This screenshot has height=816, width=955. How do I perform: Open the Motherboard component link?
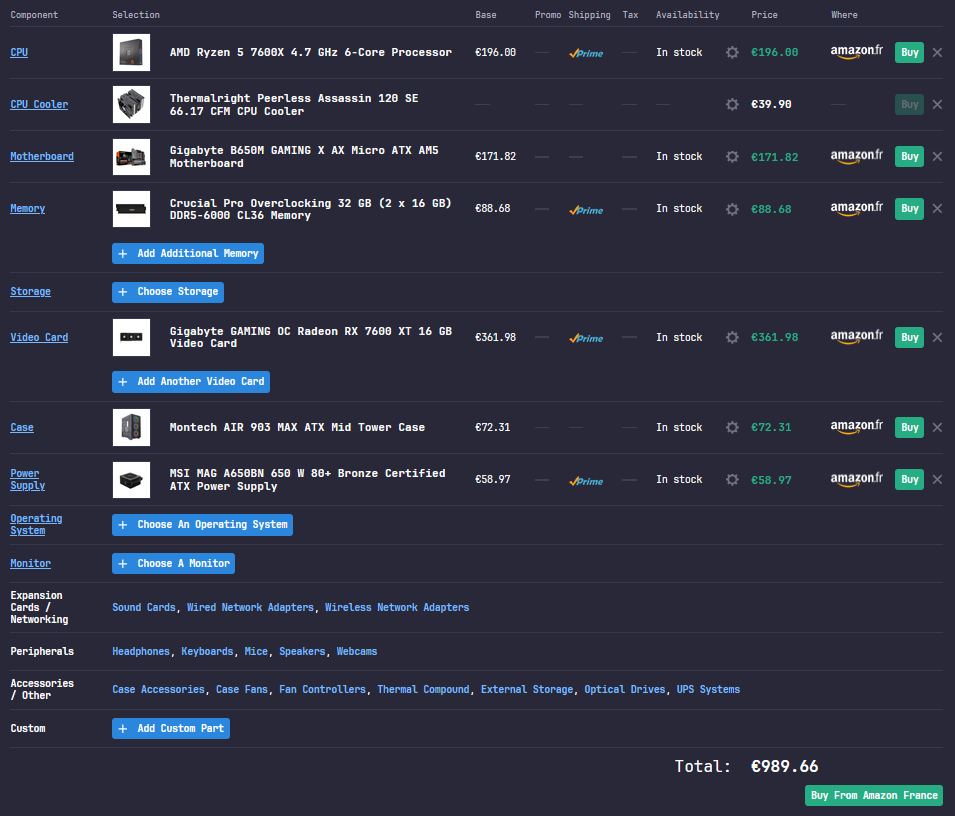coord(42,157)
